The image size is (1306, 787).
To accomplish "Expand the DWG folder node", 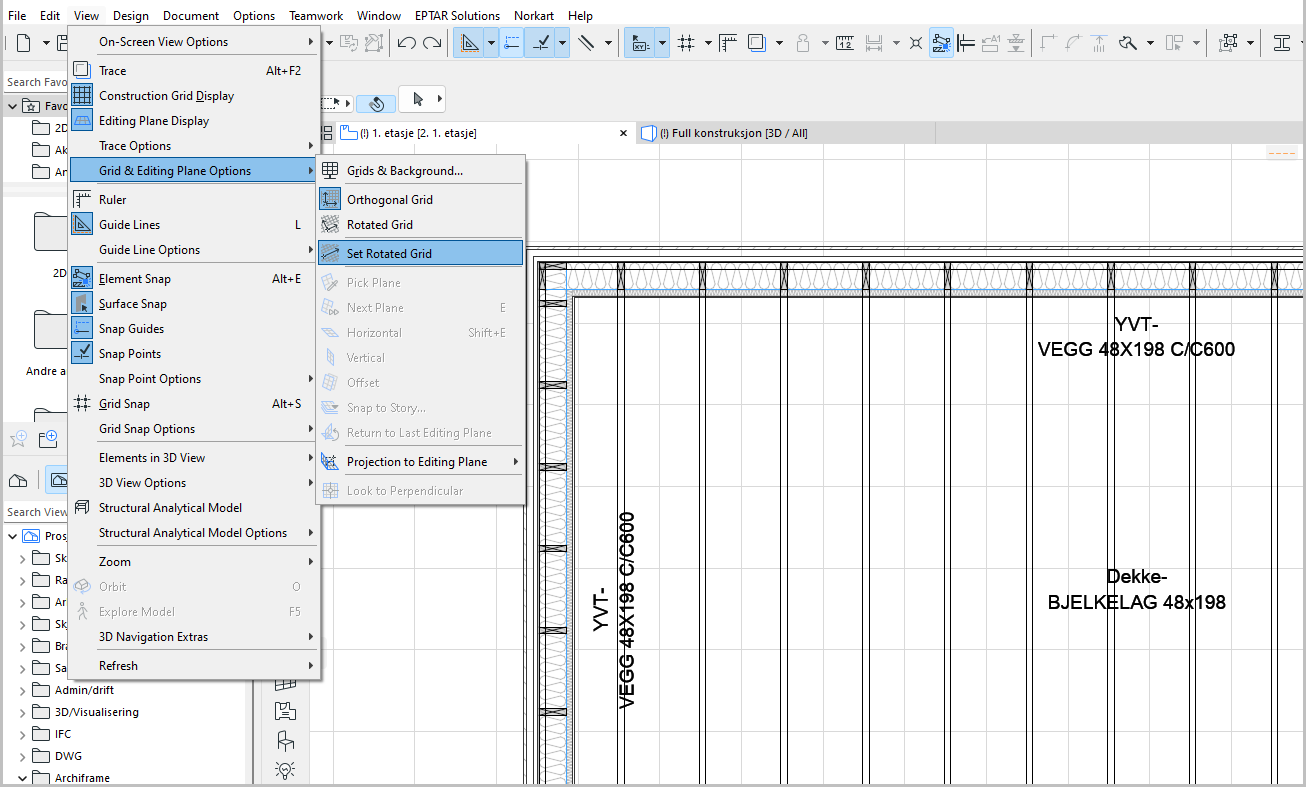I will click(x=23, y=757).
